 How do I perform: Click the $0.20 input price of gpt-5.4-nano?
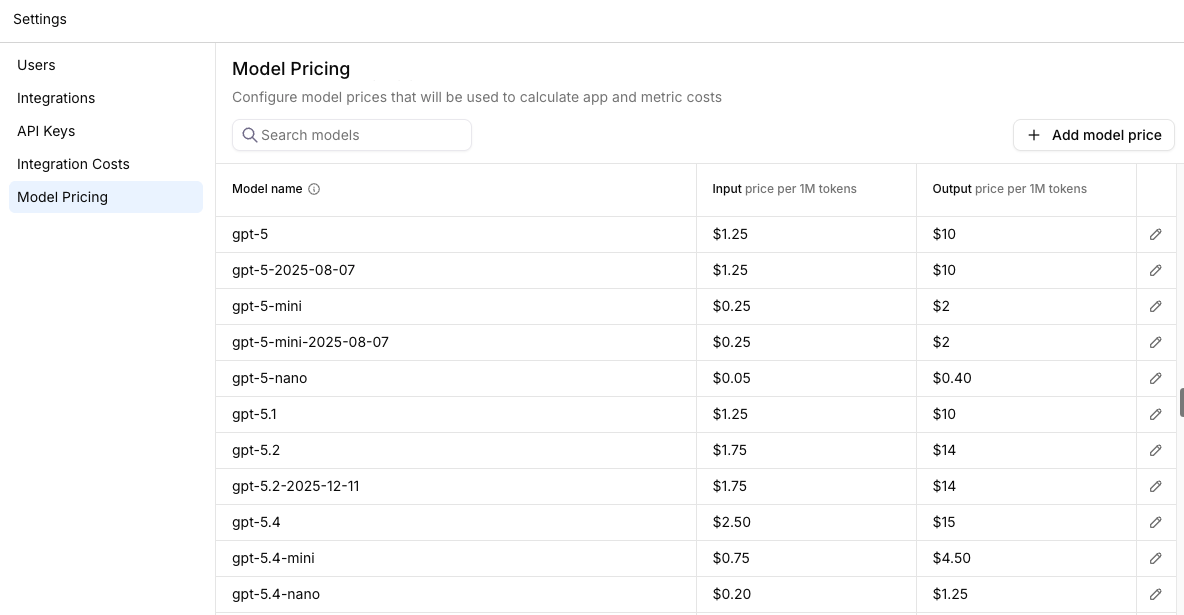pyautogui.click(x=732, y=595)
